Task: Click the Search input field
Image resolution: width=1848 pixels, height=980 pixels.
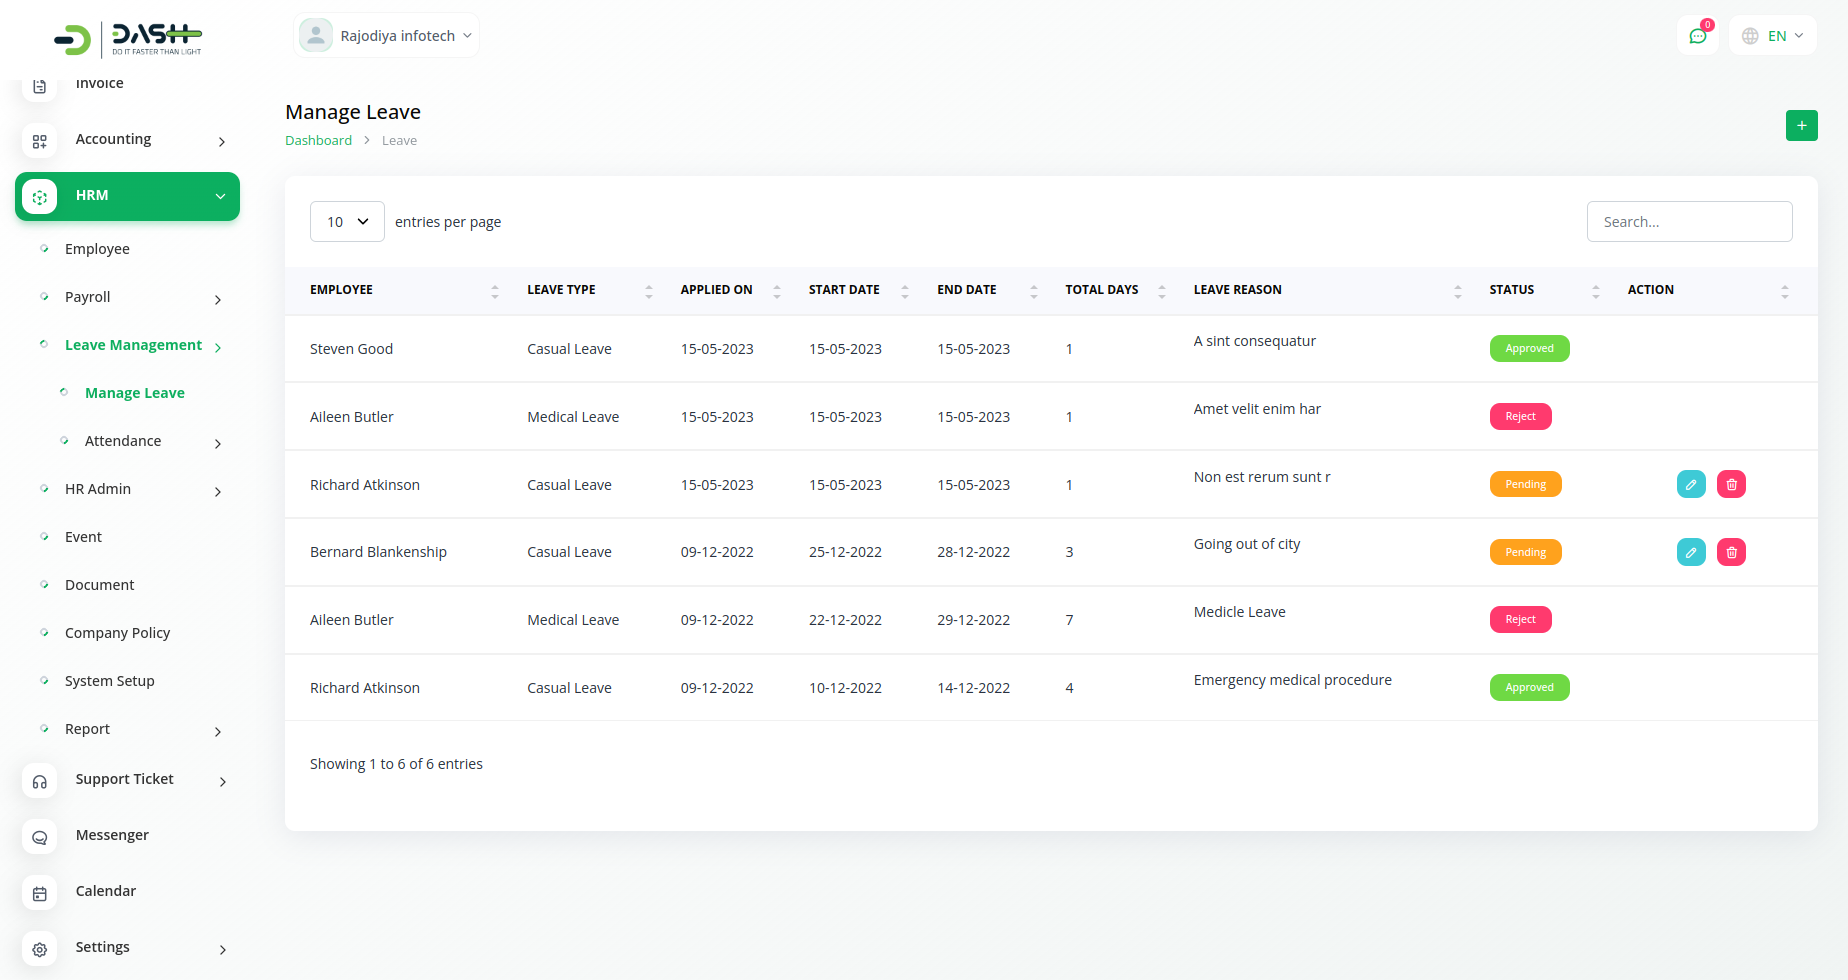Action: tap(1689, 222)
